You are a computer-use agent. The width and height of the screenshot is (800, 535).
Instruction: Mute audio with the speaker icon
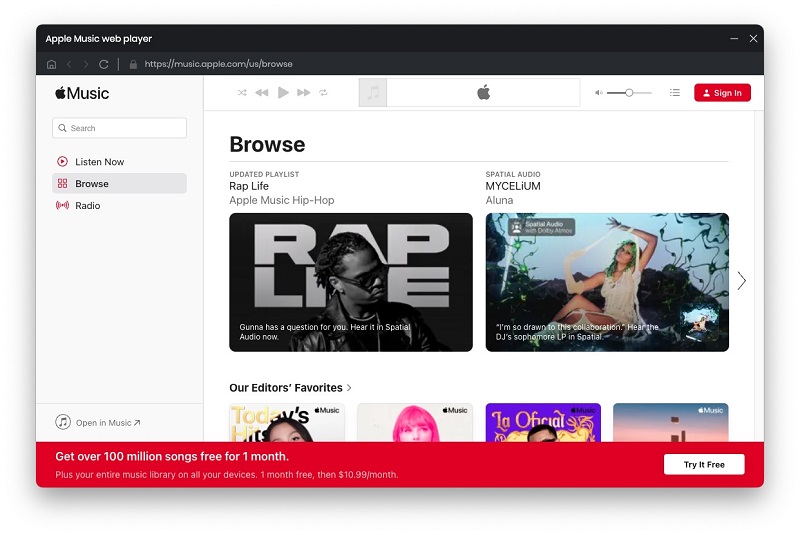click(x=598, y=93)
